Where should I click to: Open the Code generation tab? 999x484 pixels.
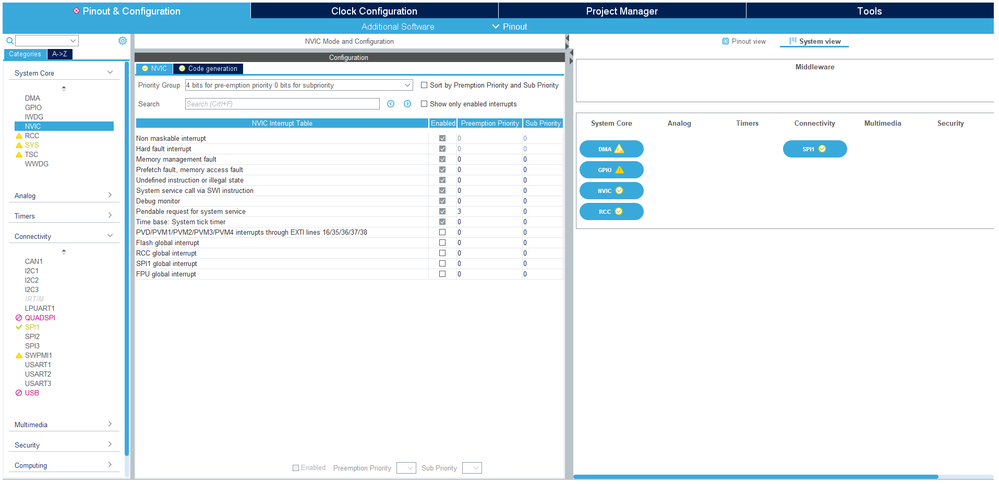pyautogui.click(x=208, y=69)
